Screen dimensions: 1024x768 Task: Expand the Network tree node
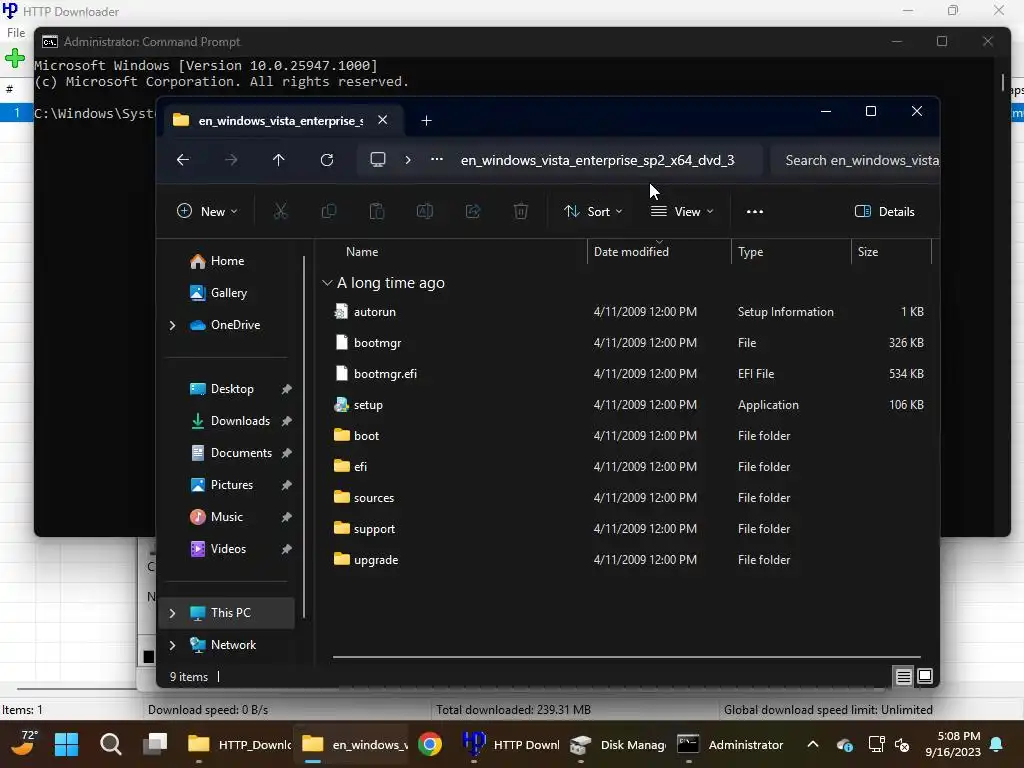tap(172, 645)
